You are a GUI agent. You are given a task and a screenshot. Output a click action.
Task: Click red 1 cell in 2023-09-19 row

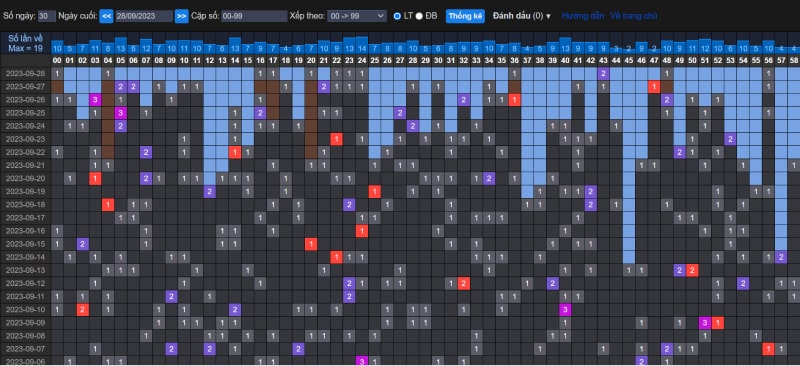click(x=374, y=191)
